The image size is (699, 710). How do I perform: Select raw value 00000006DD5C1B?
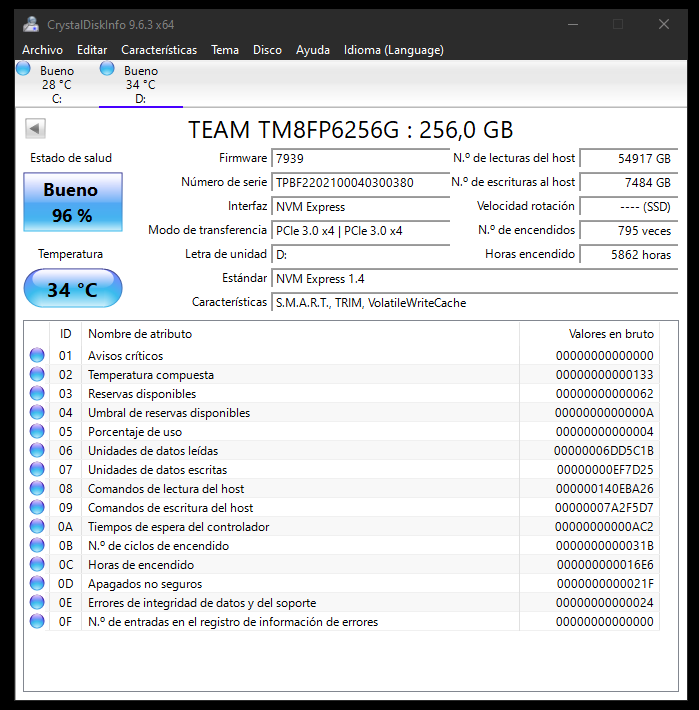(x=603, y=451)
